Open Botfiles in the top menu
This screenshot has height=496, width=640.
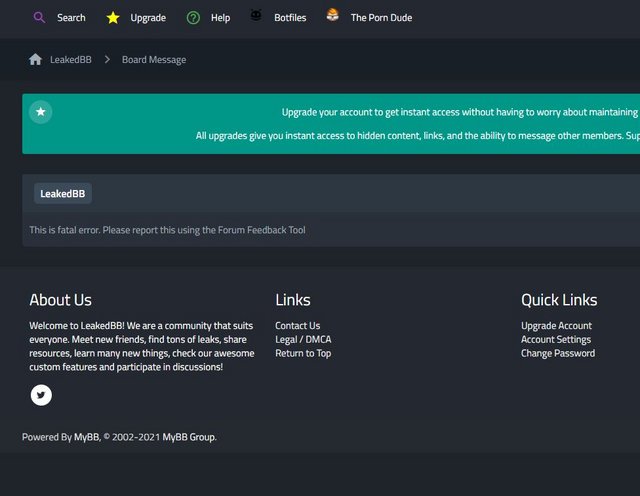pyautogui.click(x=290, y=18)
